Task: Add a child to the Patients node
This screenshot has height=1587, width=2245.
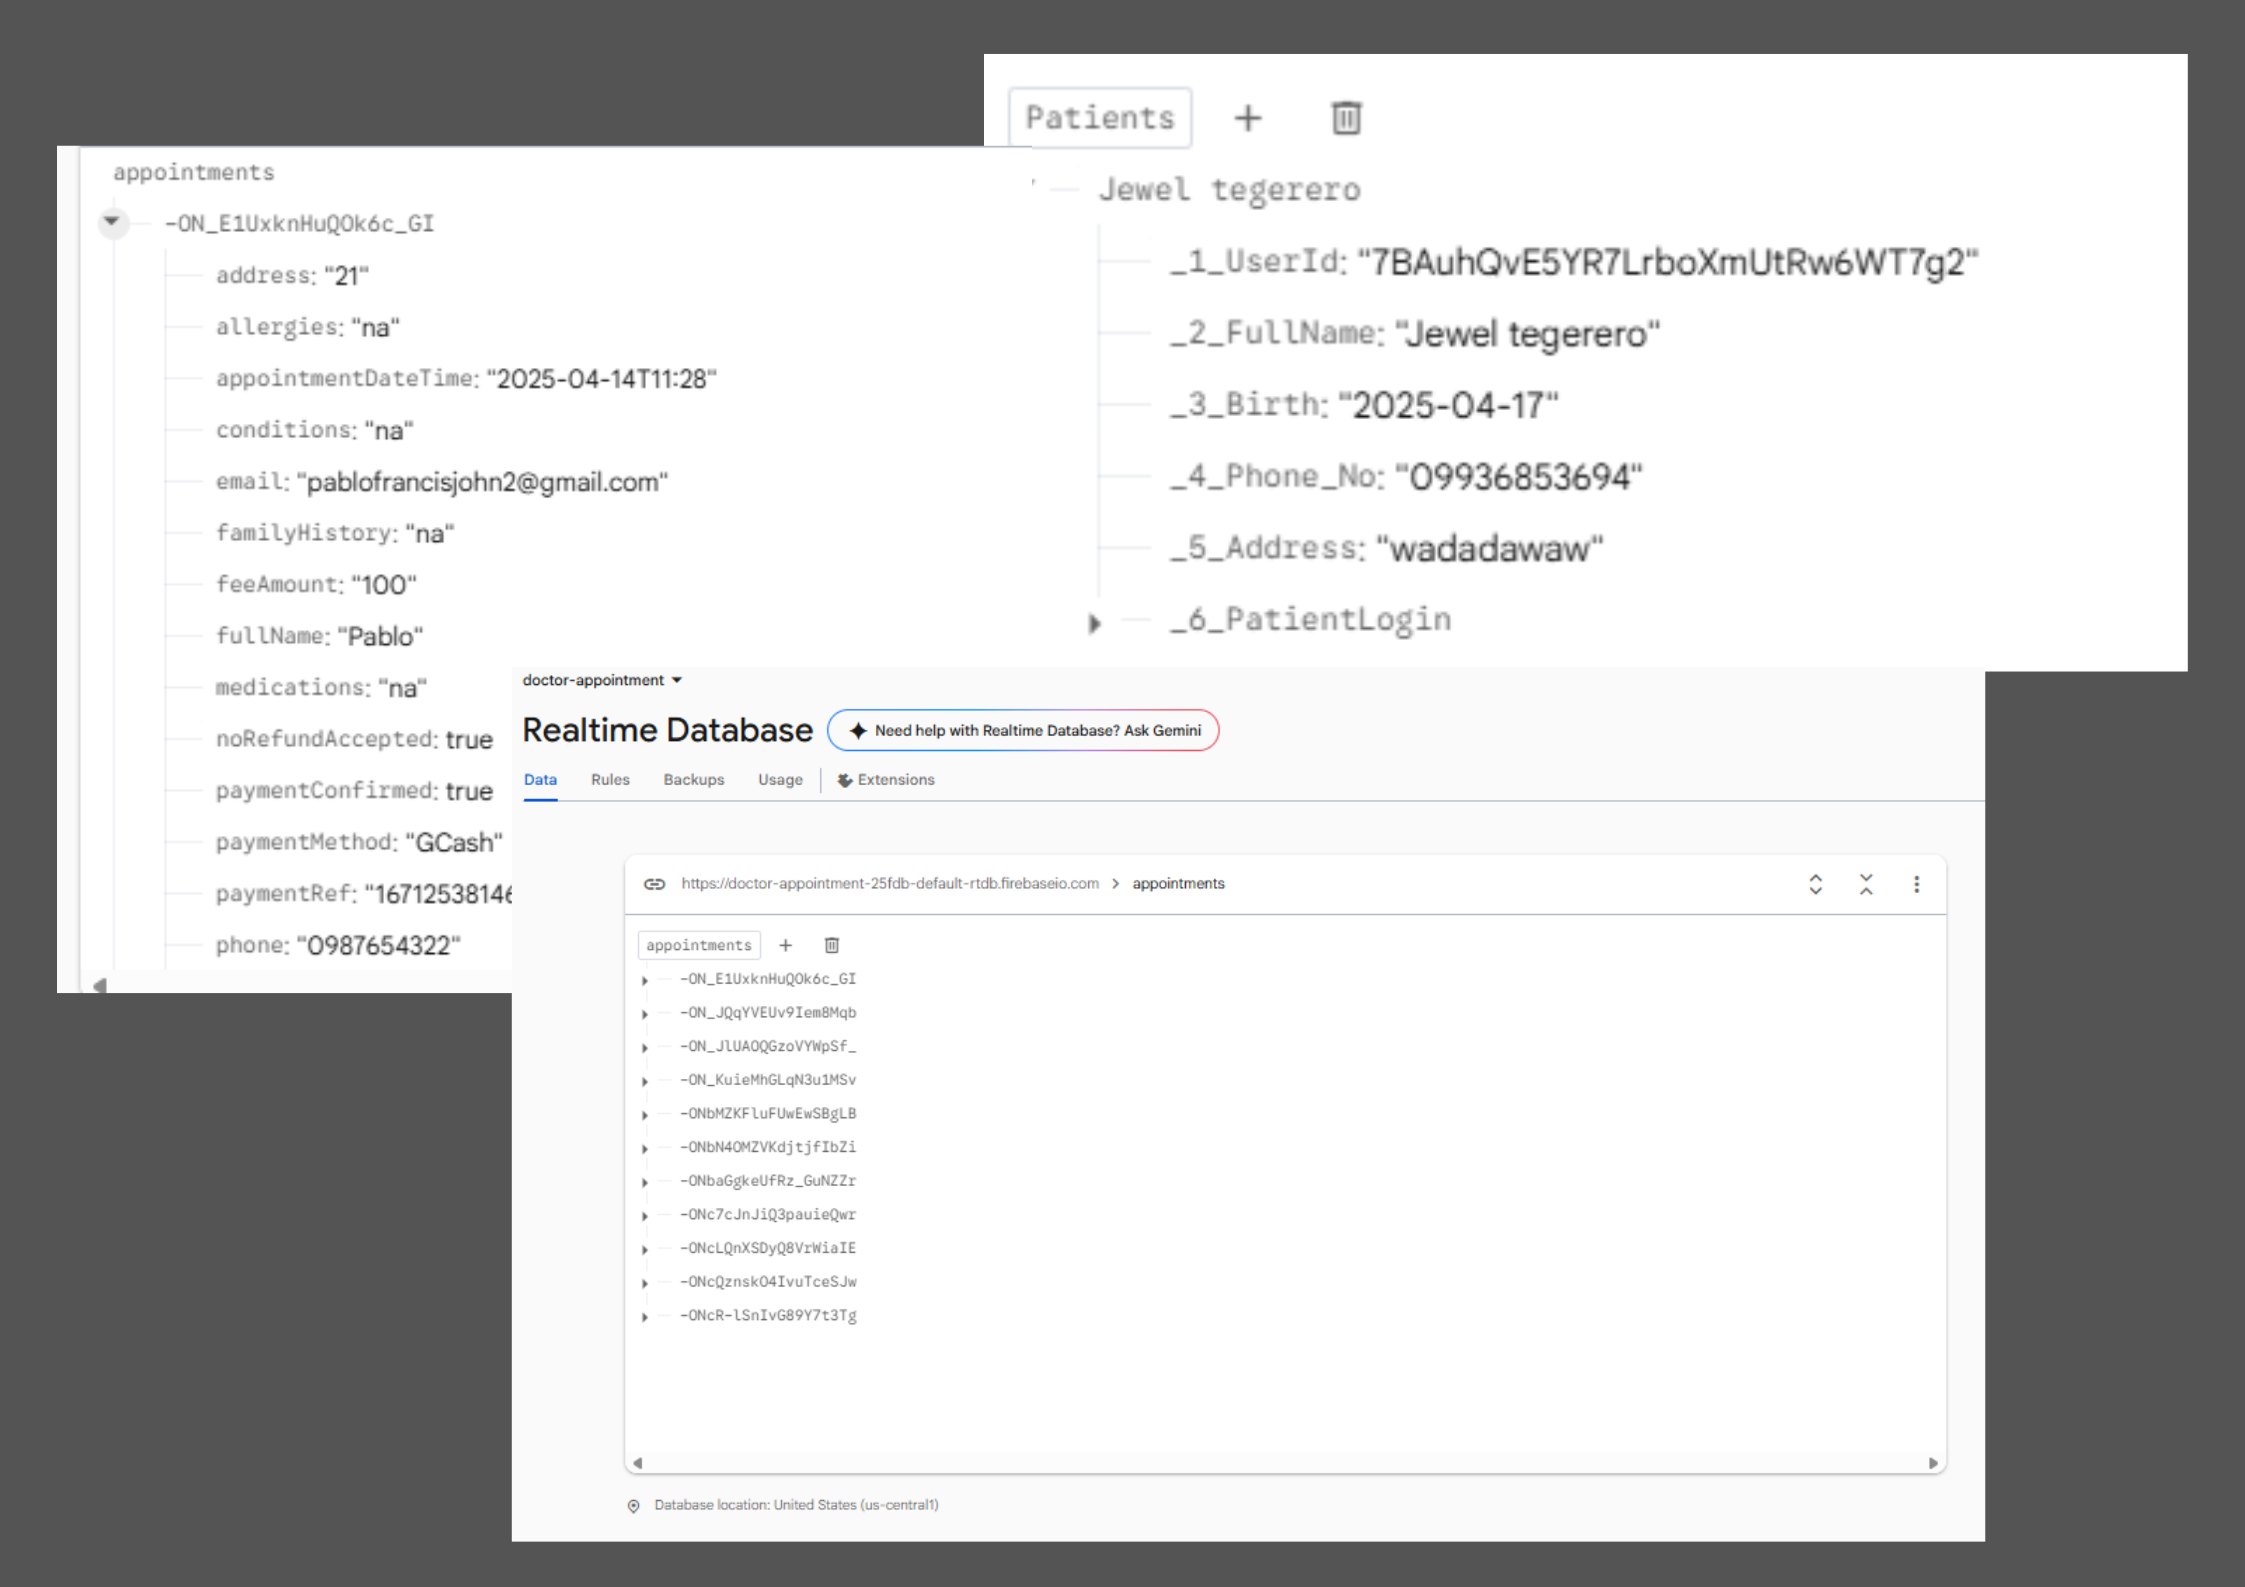Action: [x=1247, y=118]
